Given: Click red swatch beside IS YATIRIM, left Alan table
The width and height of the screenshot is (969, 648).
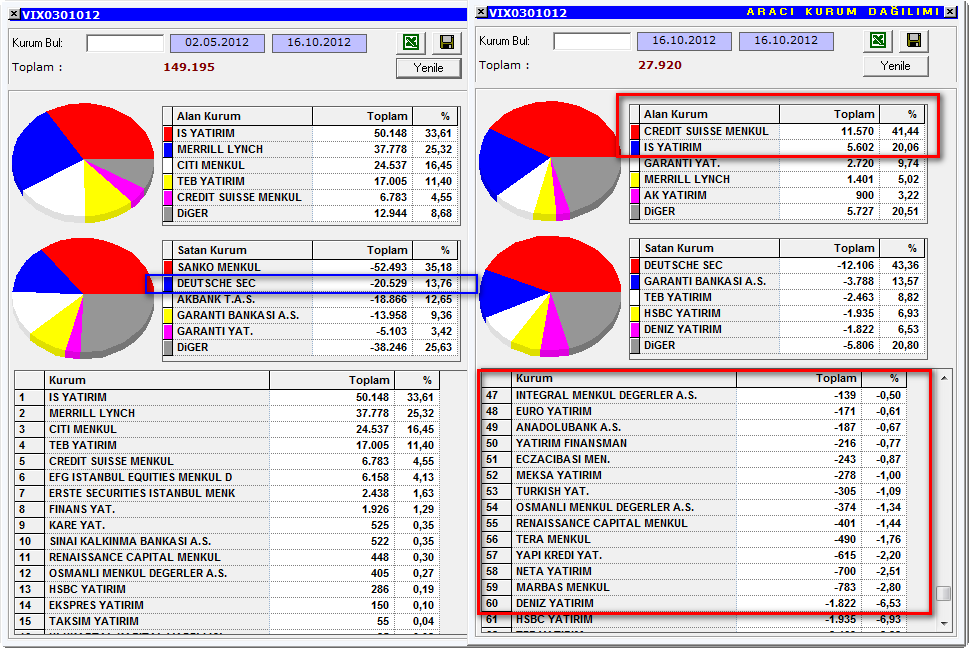Looking at the screenshot, I should pyautogui.click(x=167, y=133).
